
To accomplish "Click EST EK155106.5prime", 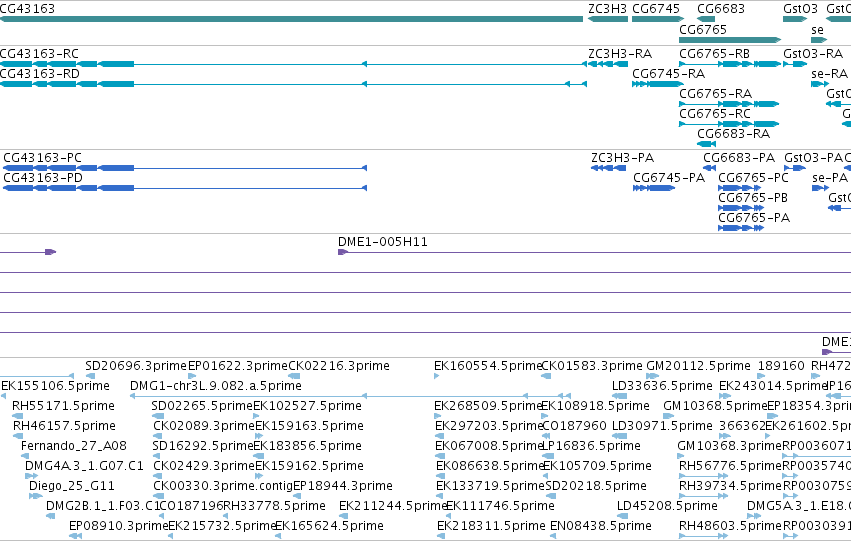I will (x=4, y=396).
